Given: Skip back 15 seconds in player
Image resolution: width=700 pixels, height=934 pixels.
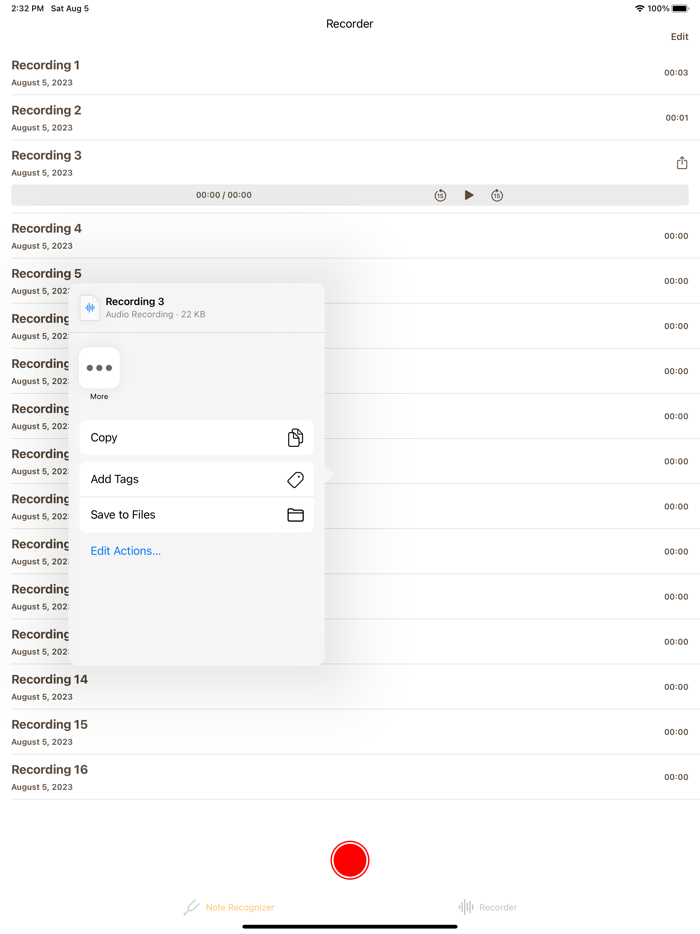Looking at the screenshot, I should click(440, 195).
